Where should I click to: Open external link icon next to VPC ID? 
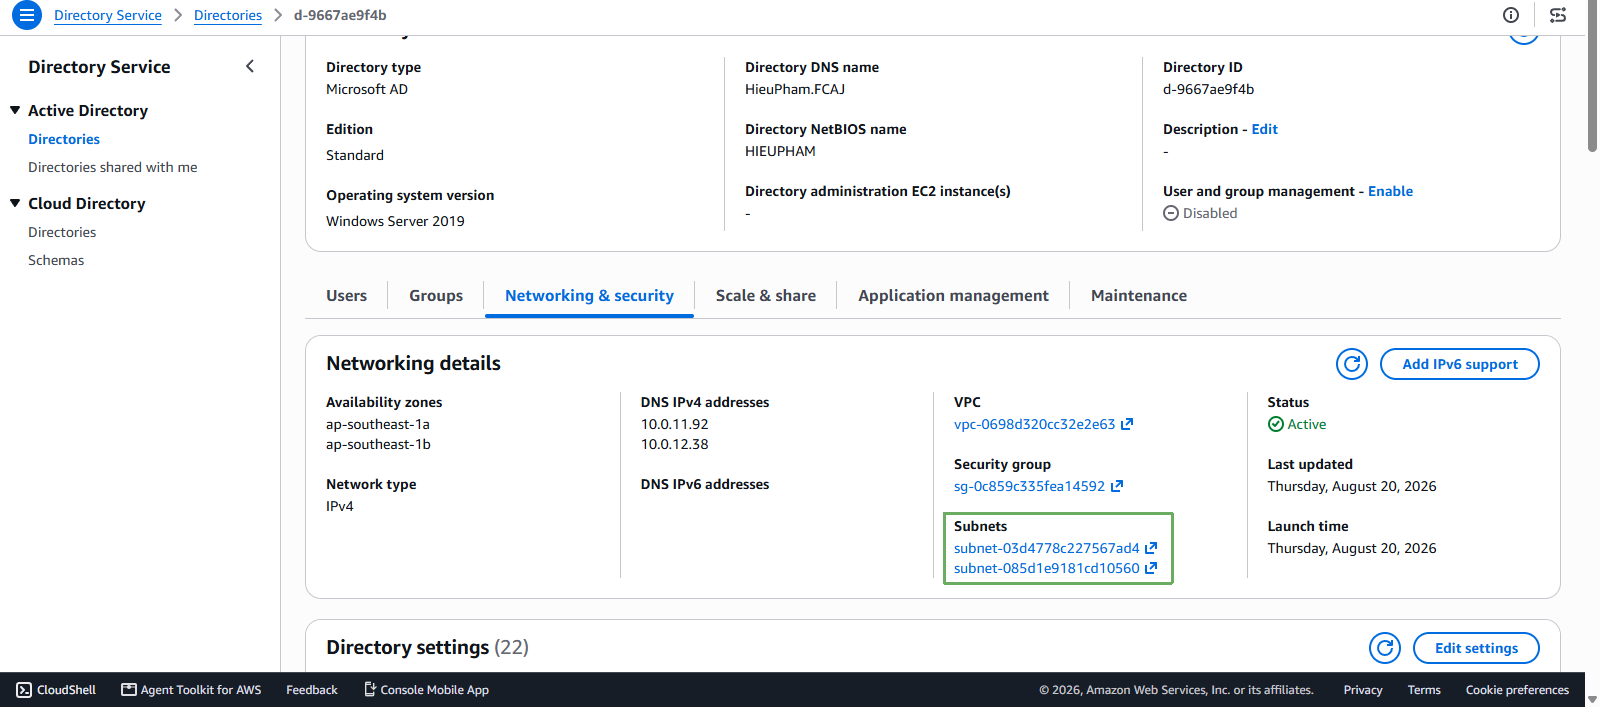coord(1127,424)
